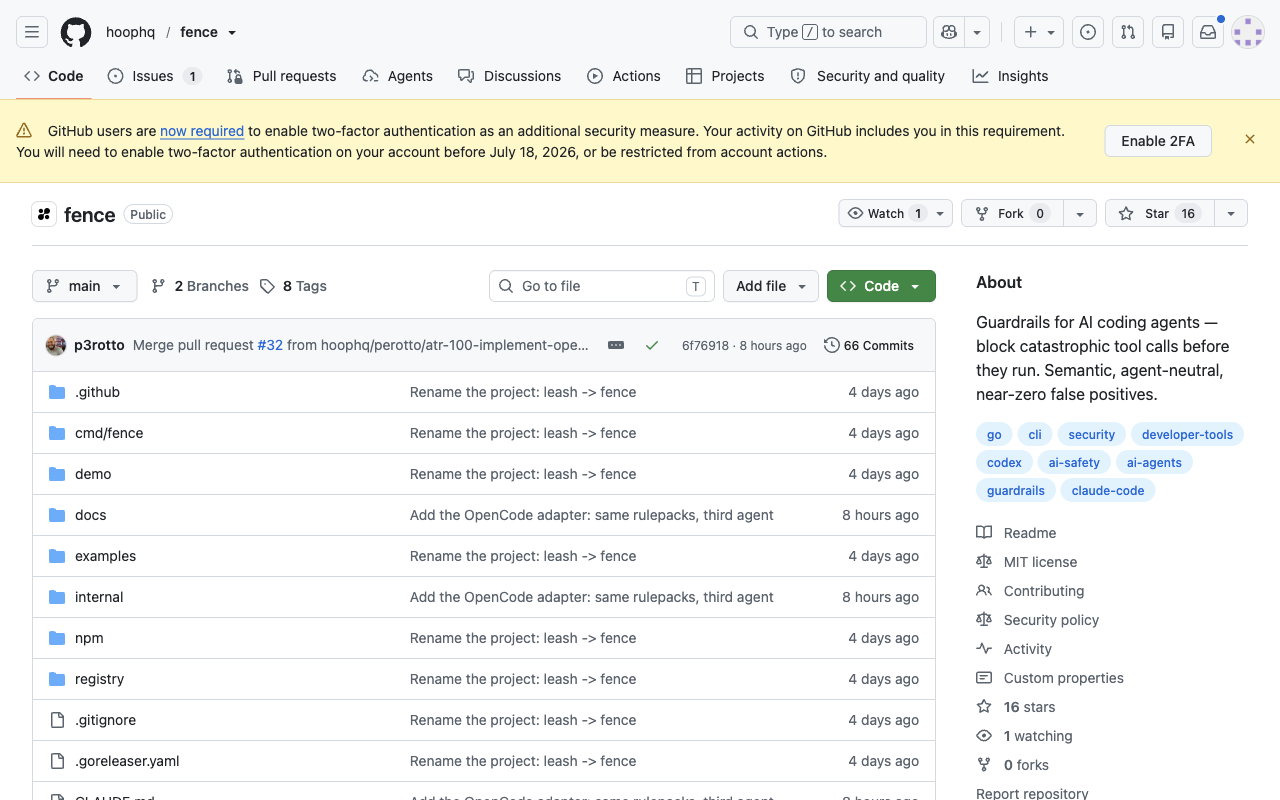This screenshot has height=800, width=1280.
Task: Click the Type / to search box
Action: pyautogui.click(x=829, y=32)
